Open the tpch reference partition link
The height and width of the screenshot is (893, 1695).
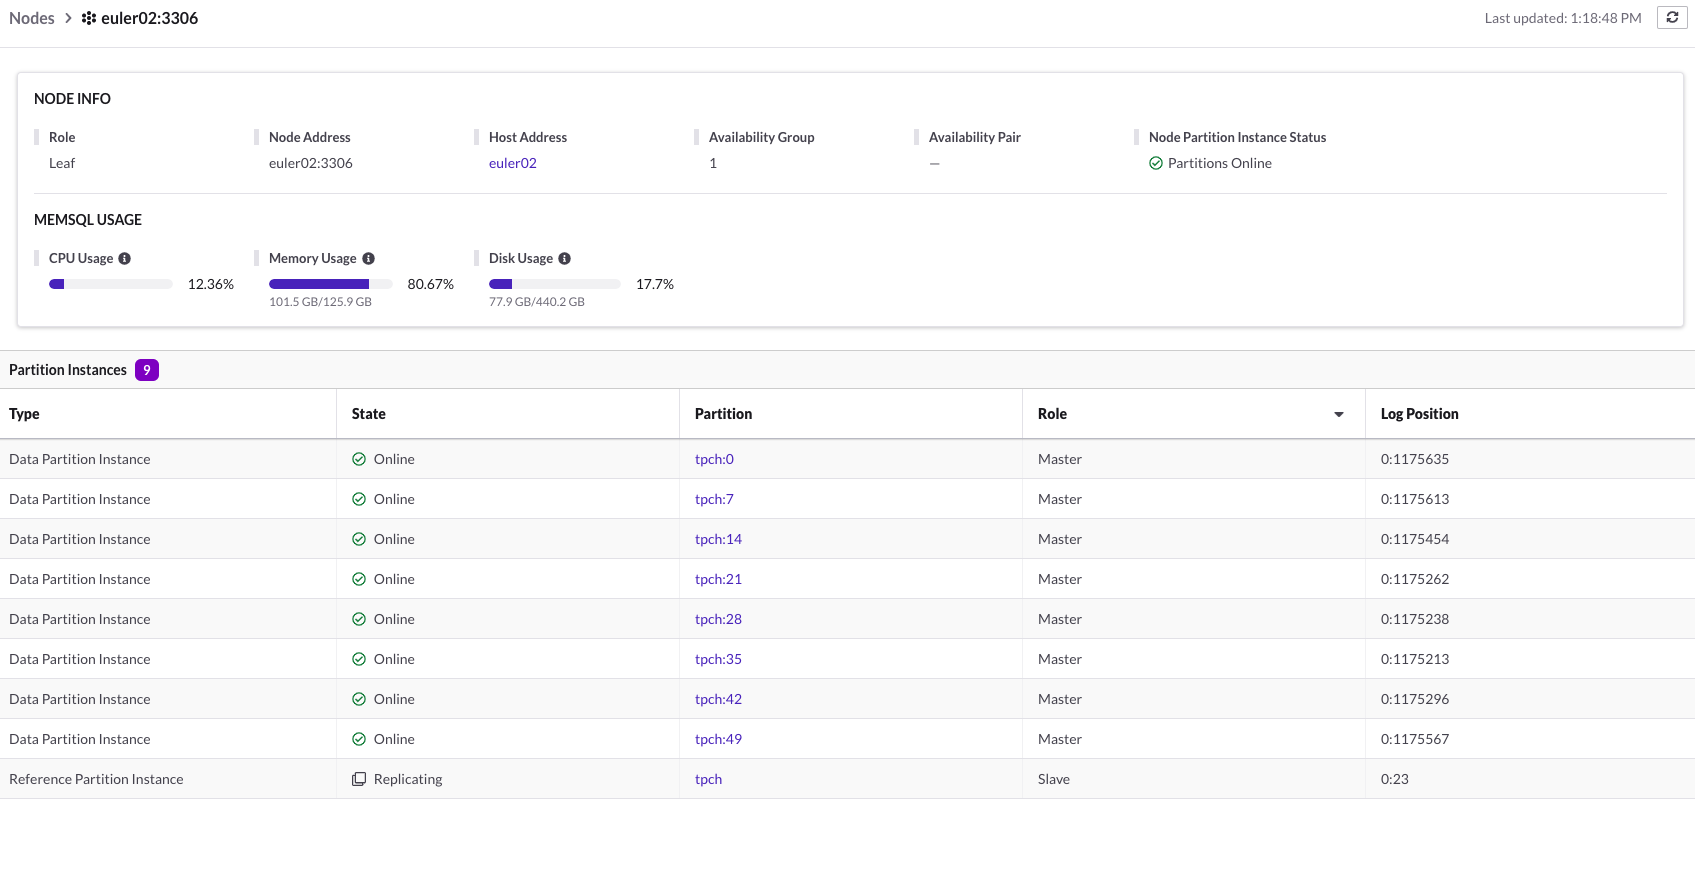click(708, 779)
